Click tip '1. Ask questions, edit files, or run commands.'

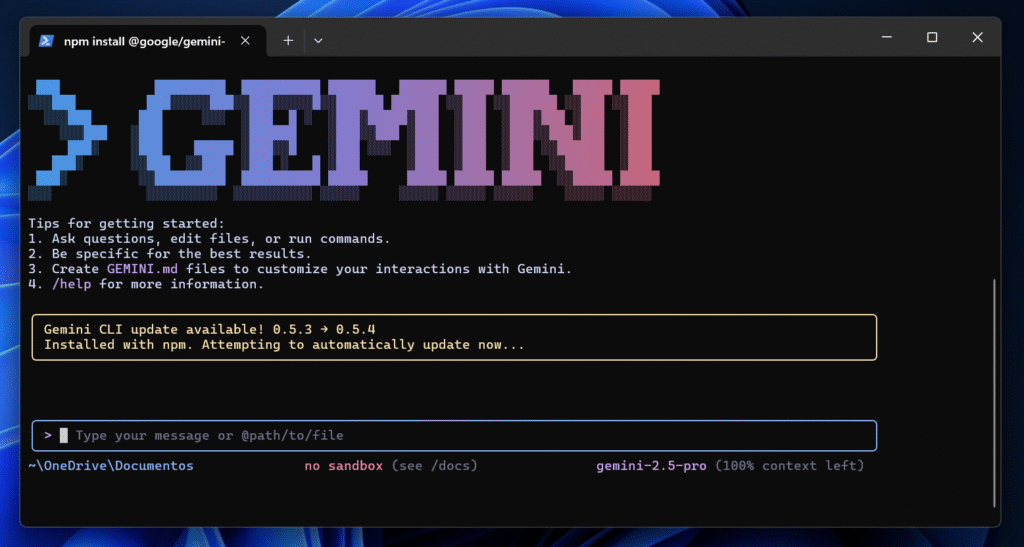click(209, 239)
